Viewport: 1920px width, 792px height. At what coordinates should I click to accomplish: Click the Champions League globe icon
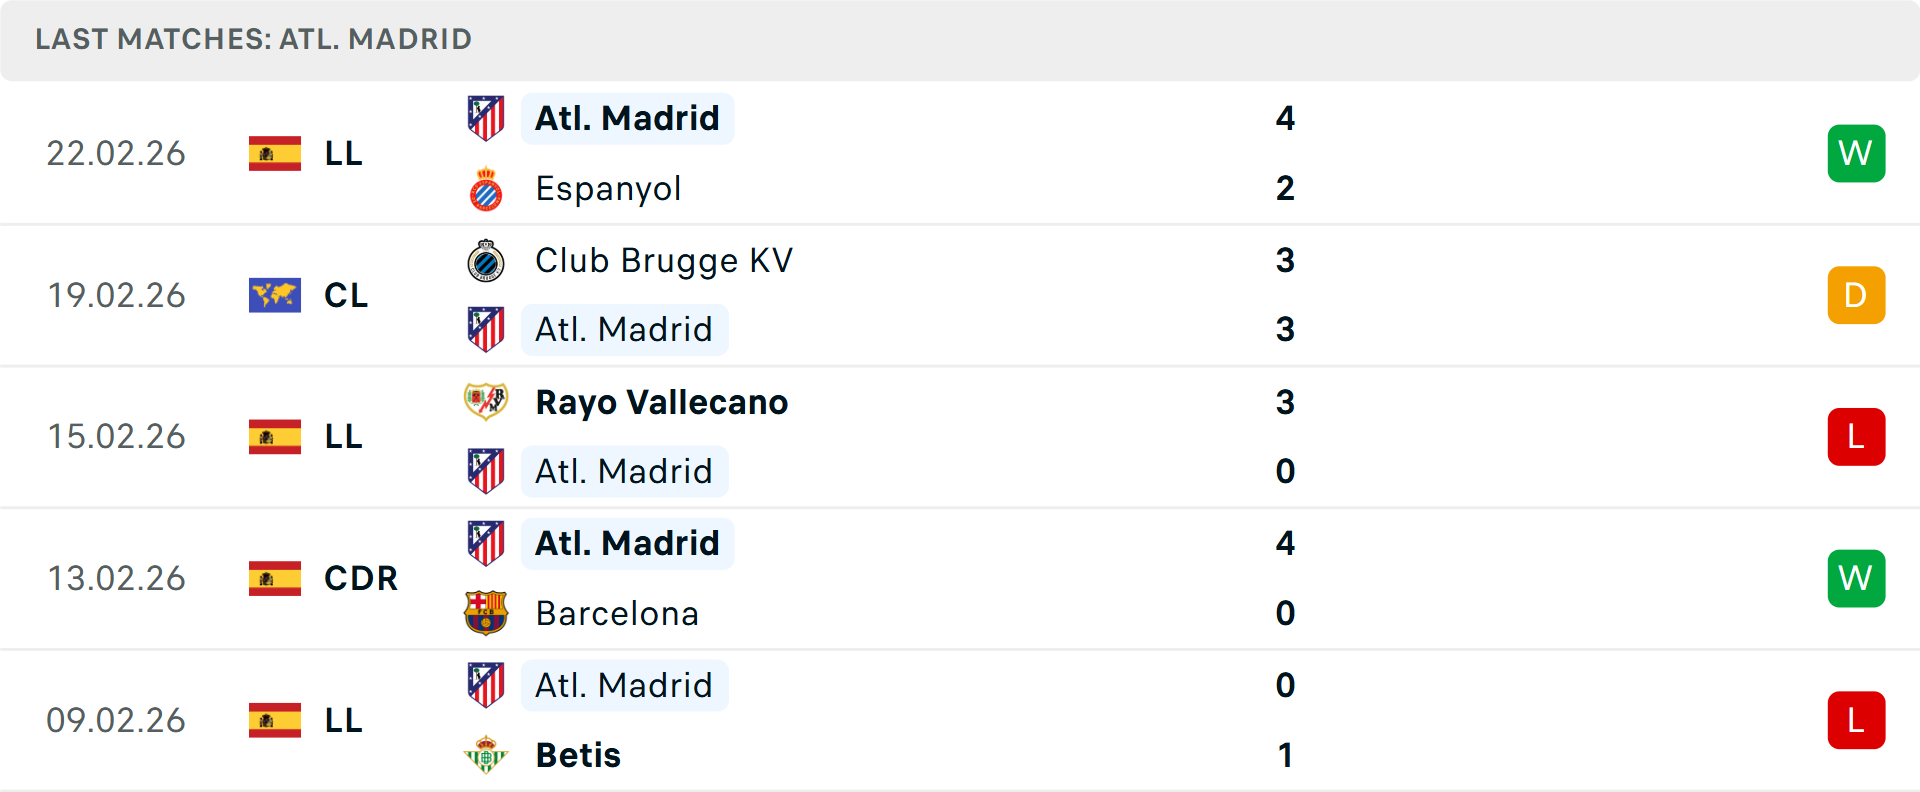[274, 295]
